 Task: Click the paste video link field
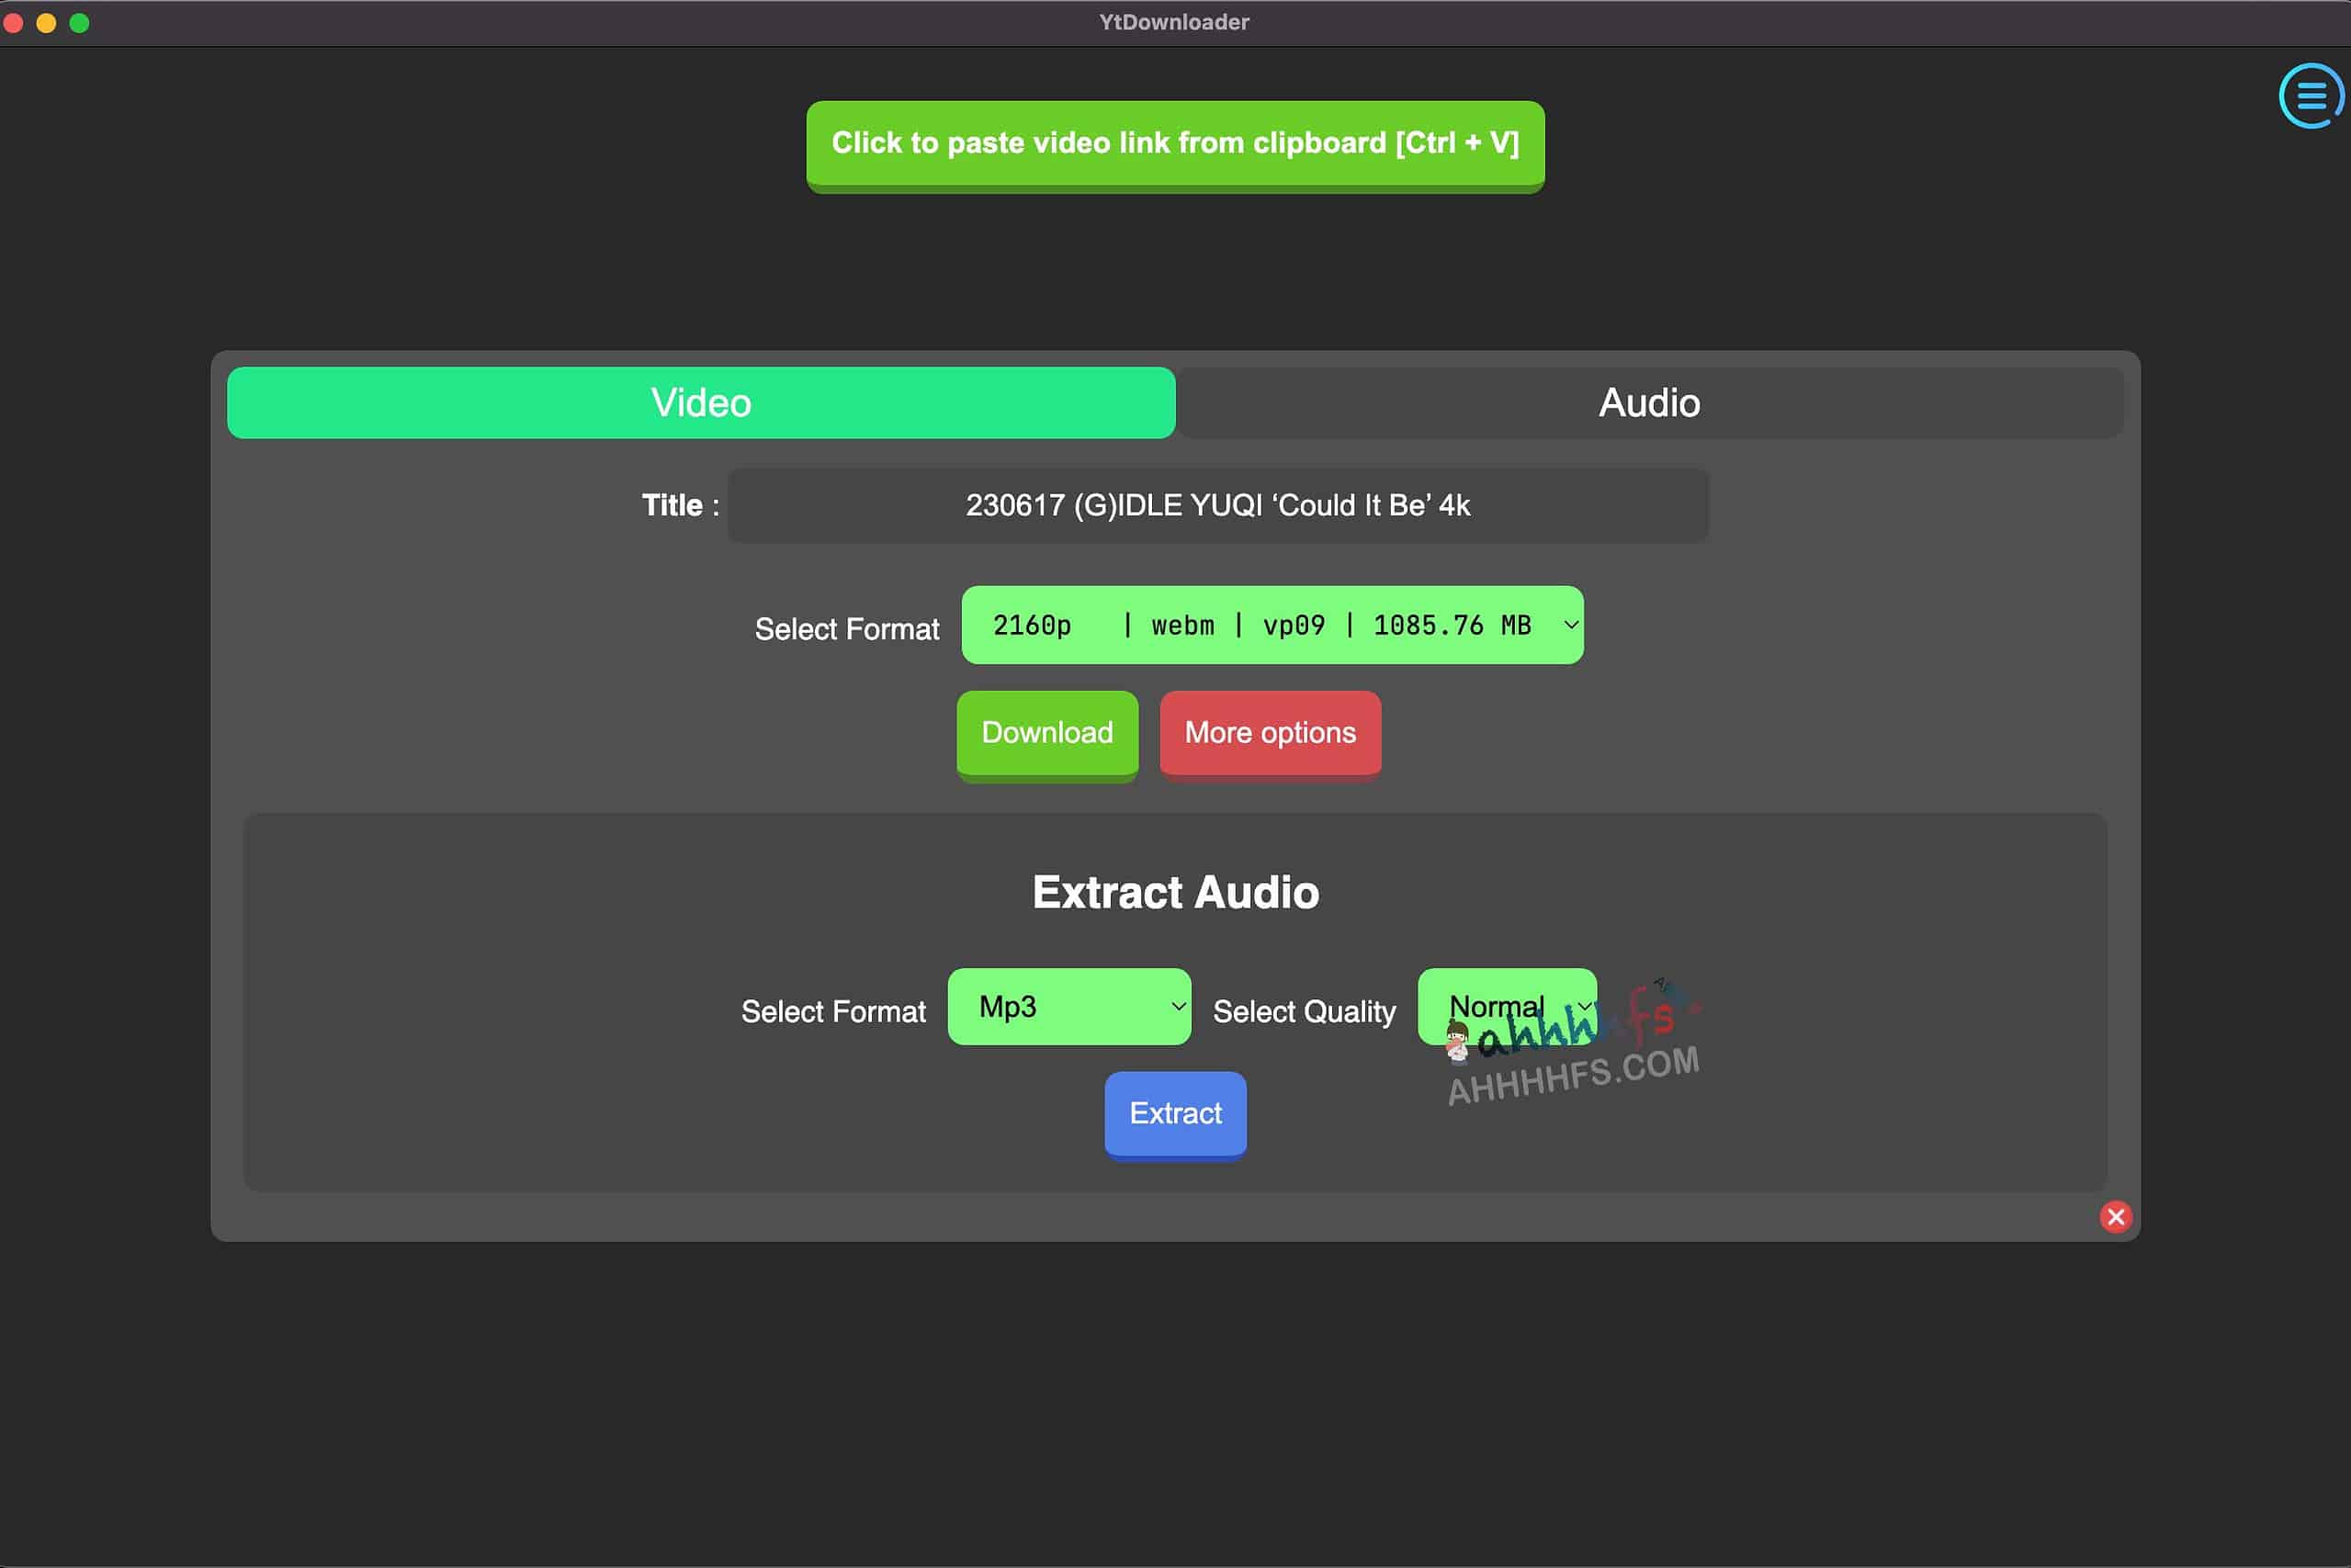coord(1175,143)
